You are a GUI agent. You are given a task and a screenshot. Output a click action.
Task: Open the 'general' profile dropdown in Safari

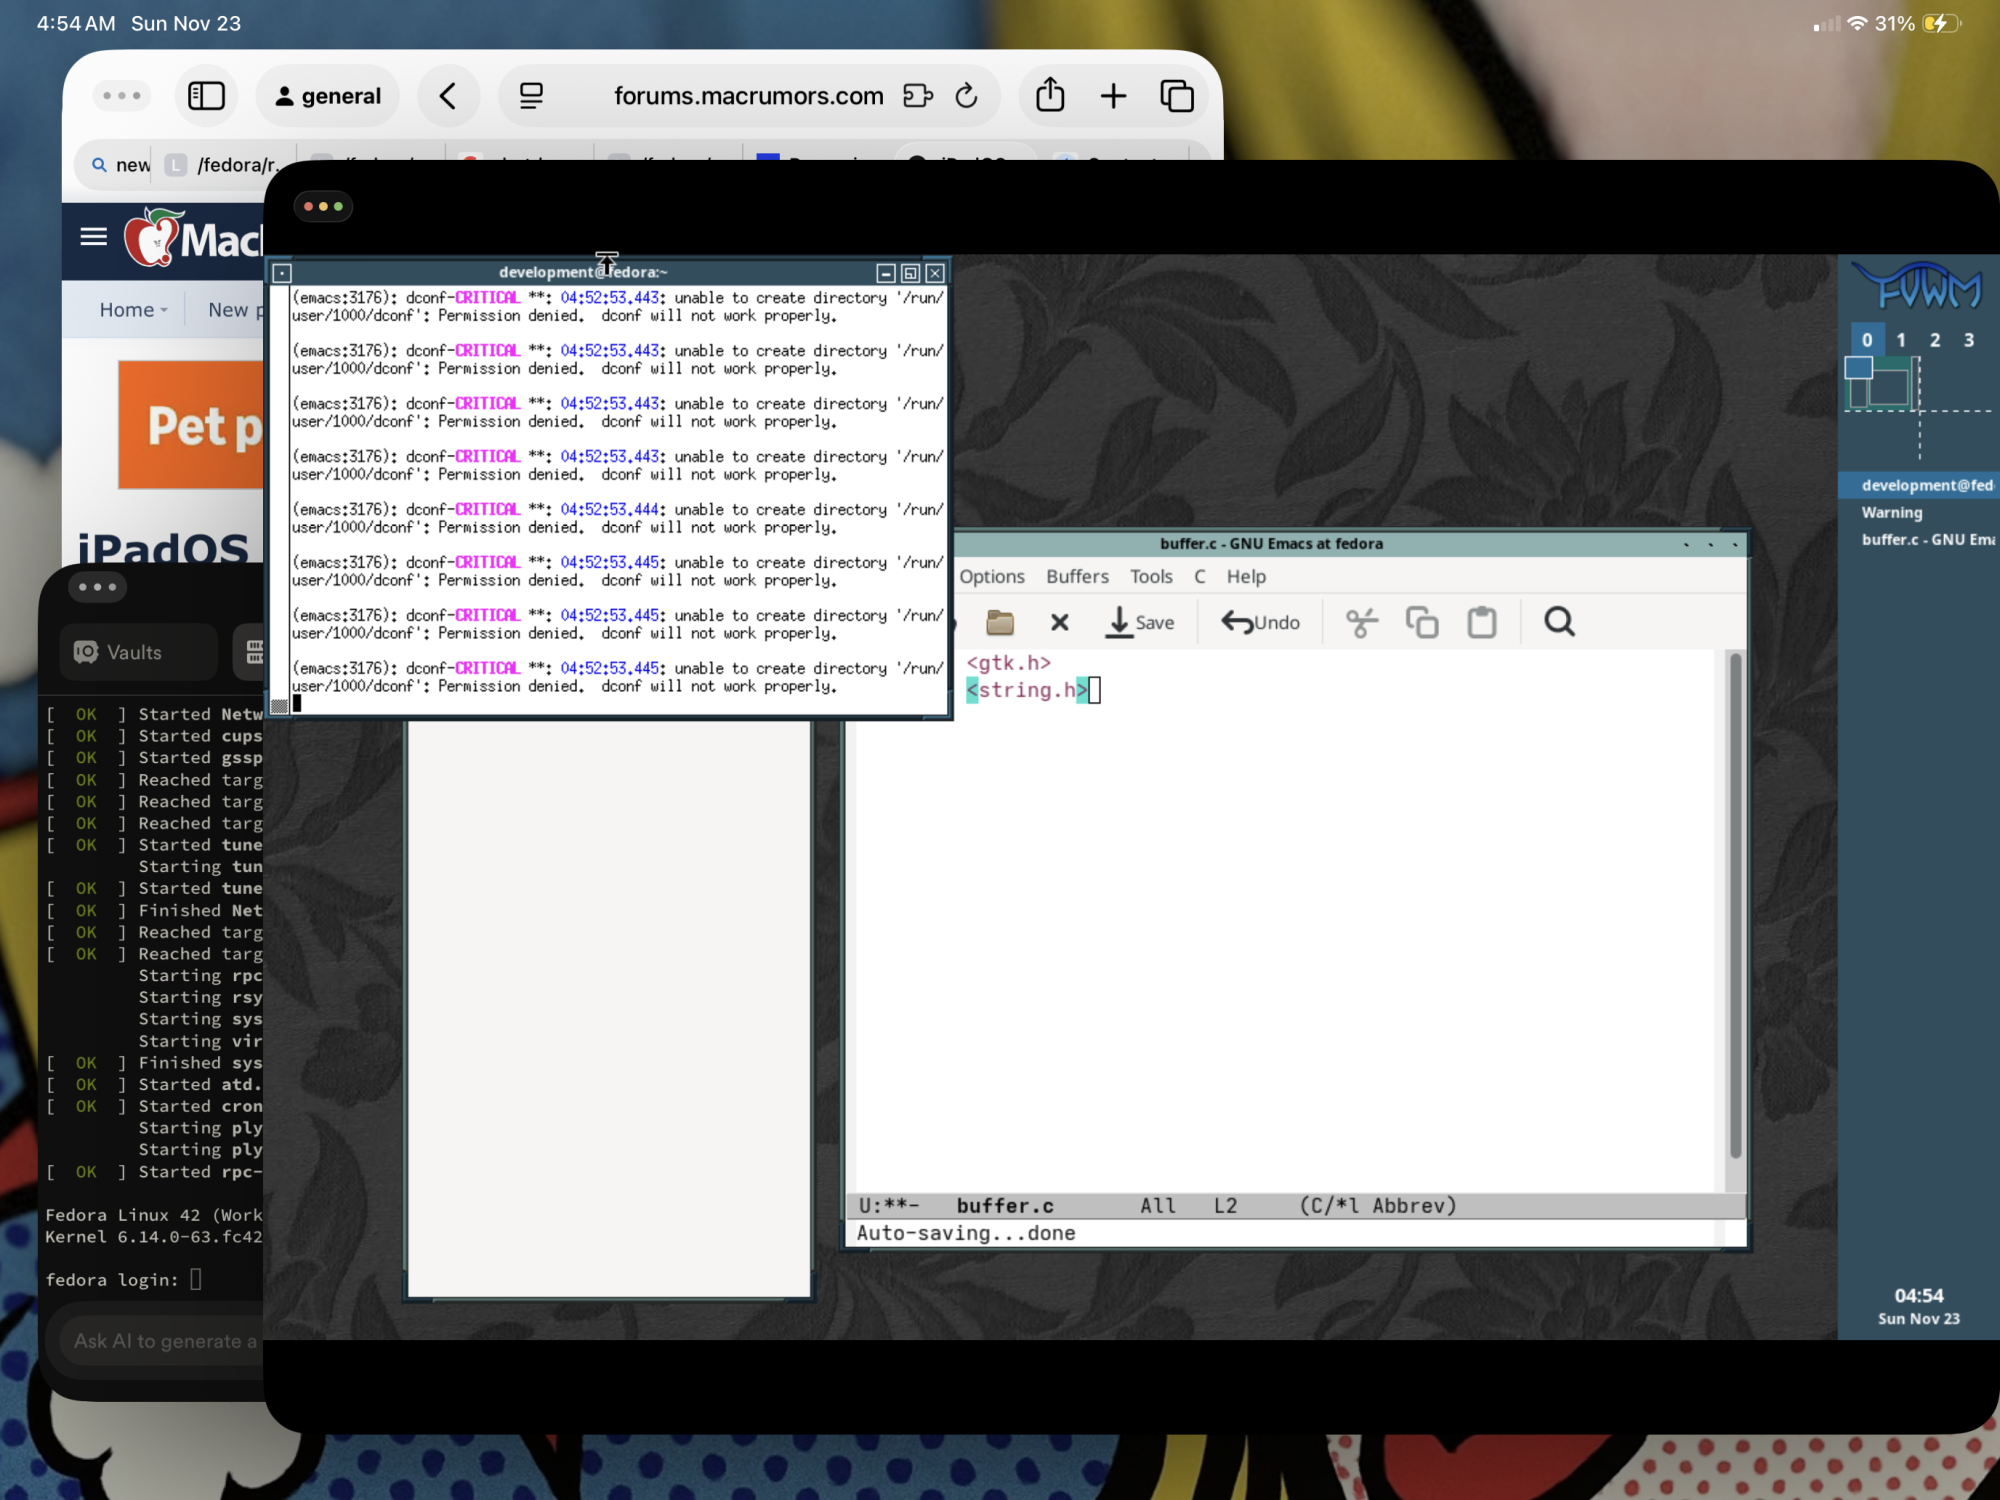tap(328, 96)
